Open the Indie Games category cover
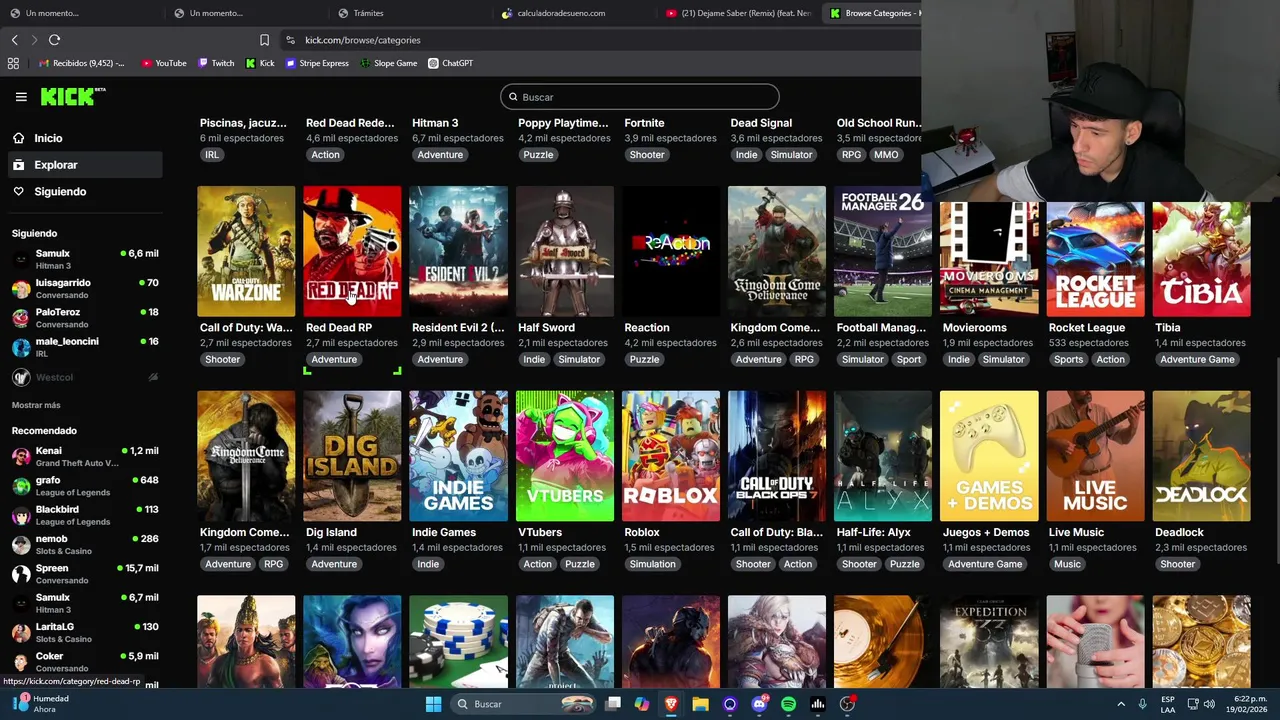1280x720 pixels. pyautogui.click(x=458, y=456)
